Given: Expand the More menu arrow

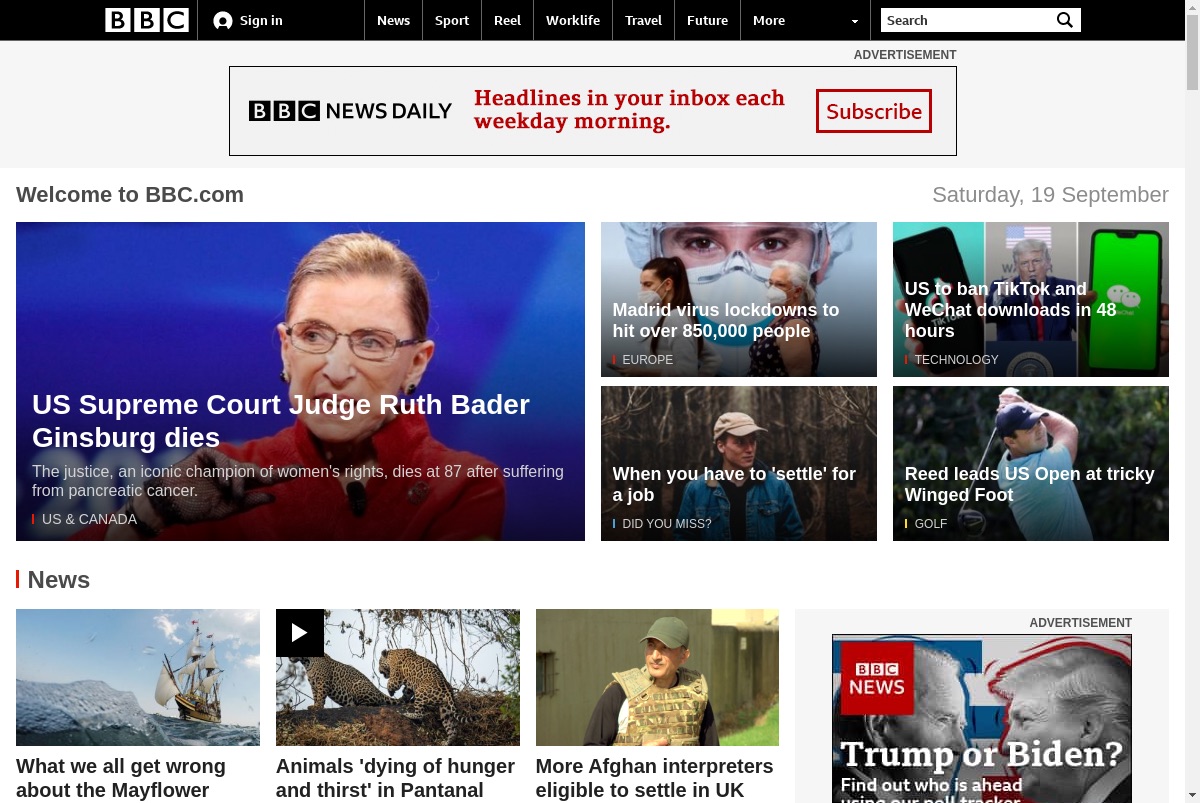Looking at the screenshot, I should (854, 21).
